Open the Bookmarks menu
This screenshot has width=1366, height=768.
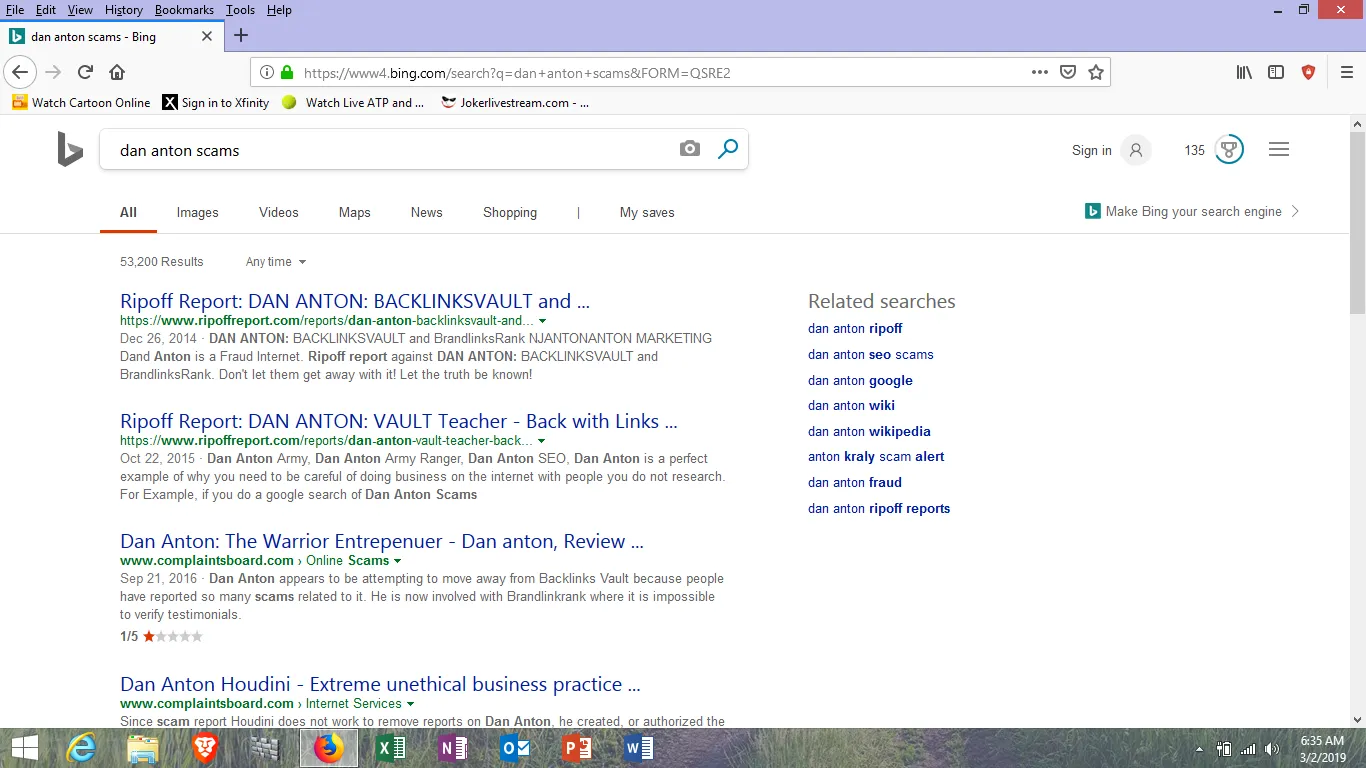tap(184, 10)
